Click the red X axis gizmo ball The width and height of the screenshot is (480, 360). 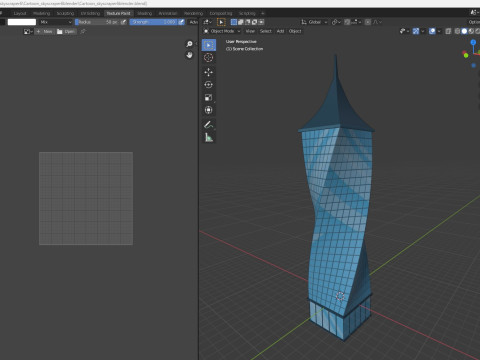point(464,52)
